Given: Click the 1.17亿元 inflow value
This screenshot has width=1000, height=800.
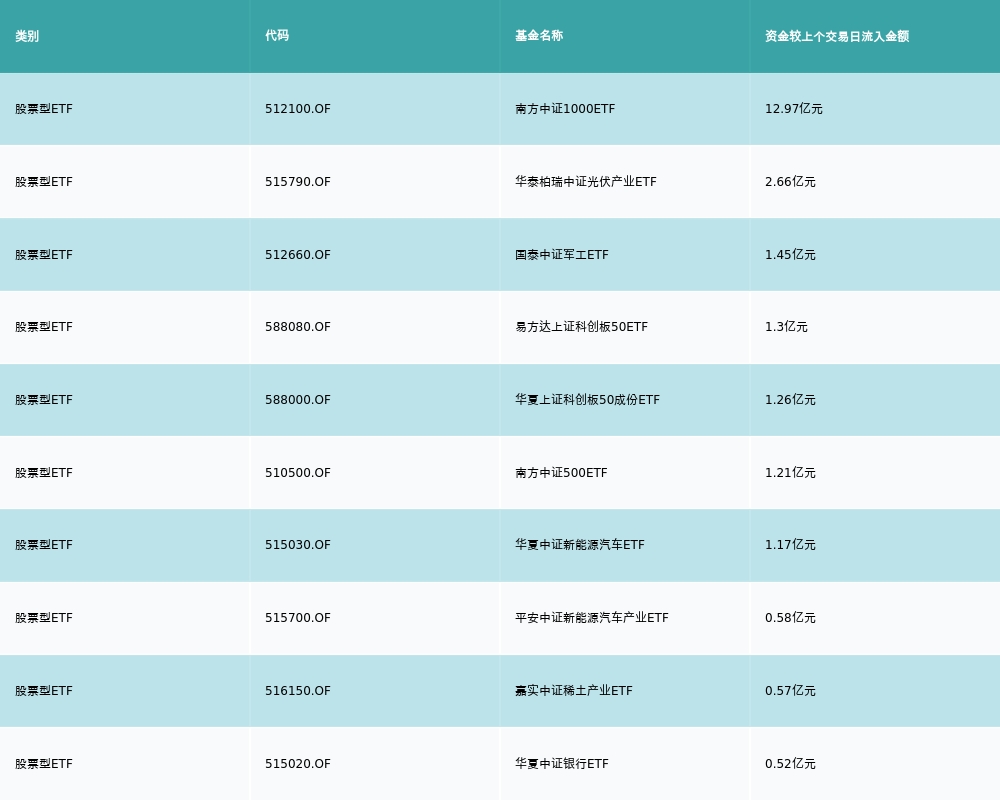Looking at the screenshot, I should (x=790, y=545).
